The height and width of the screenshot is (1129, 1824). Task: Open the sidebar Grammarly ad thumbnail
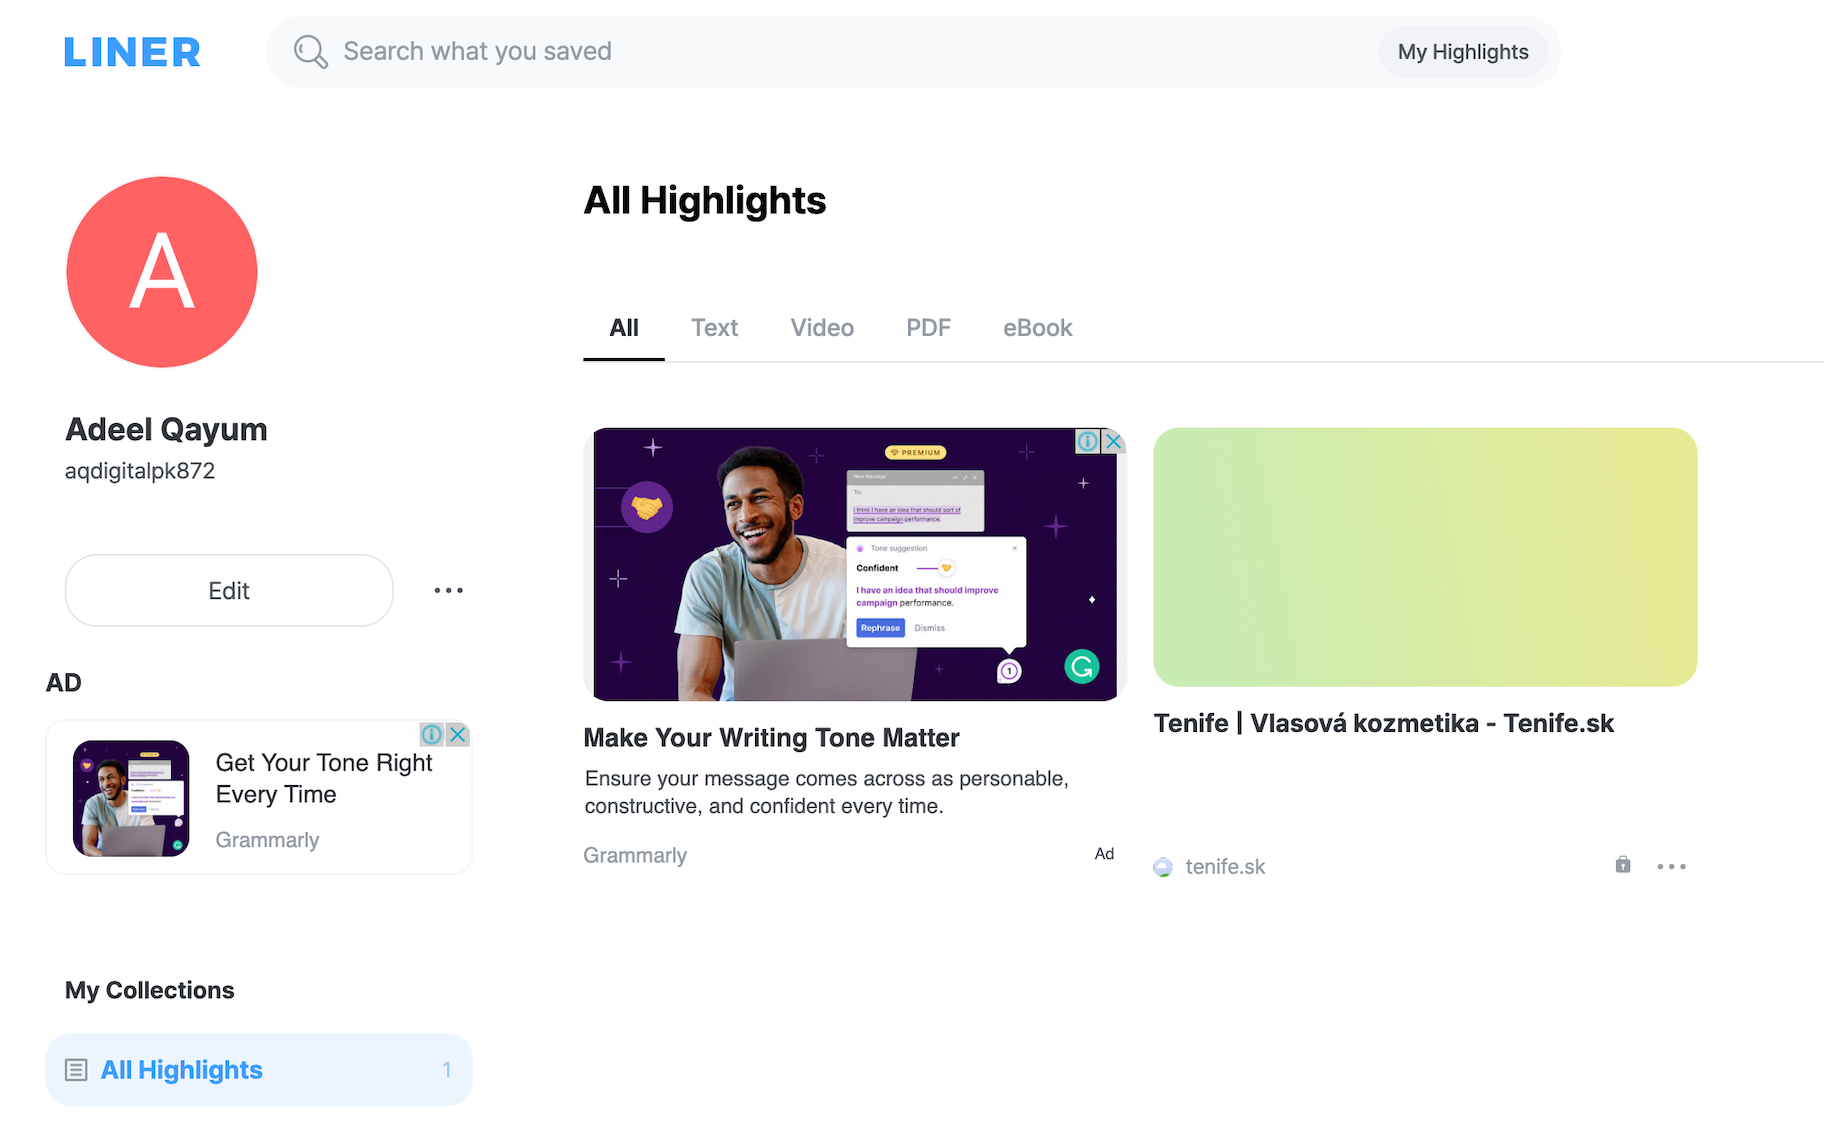tap(131, 798)
